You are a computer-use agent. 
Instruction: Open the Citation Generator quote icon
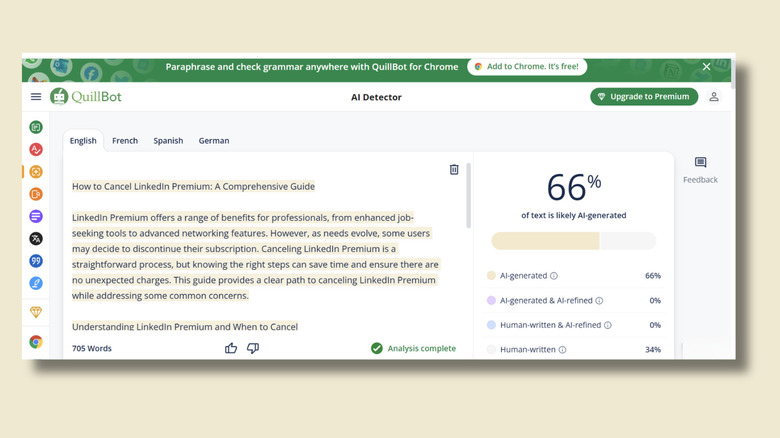point(36,261)
